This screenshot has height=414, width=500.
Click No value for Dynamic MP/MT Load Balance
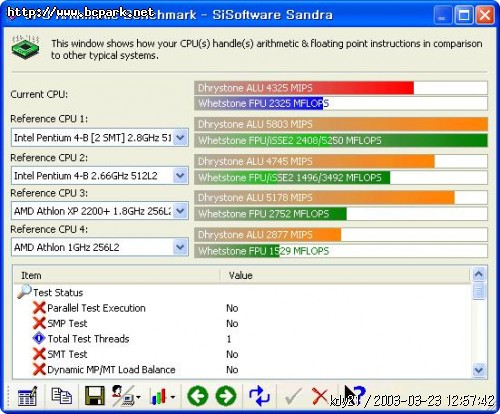[232, 370]
